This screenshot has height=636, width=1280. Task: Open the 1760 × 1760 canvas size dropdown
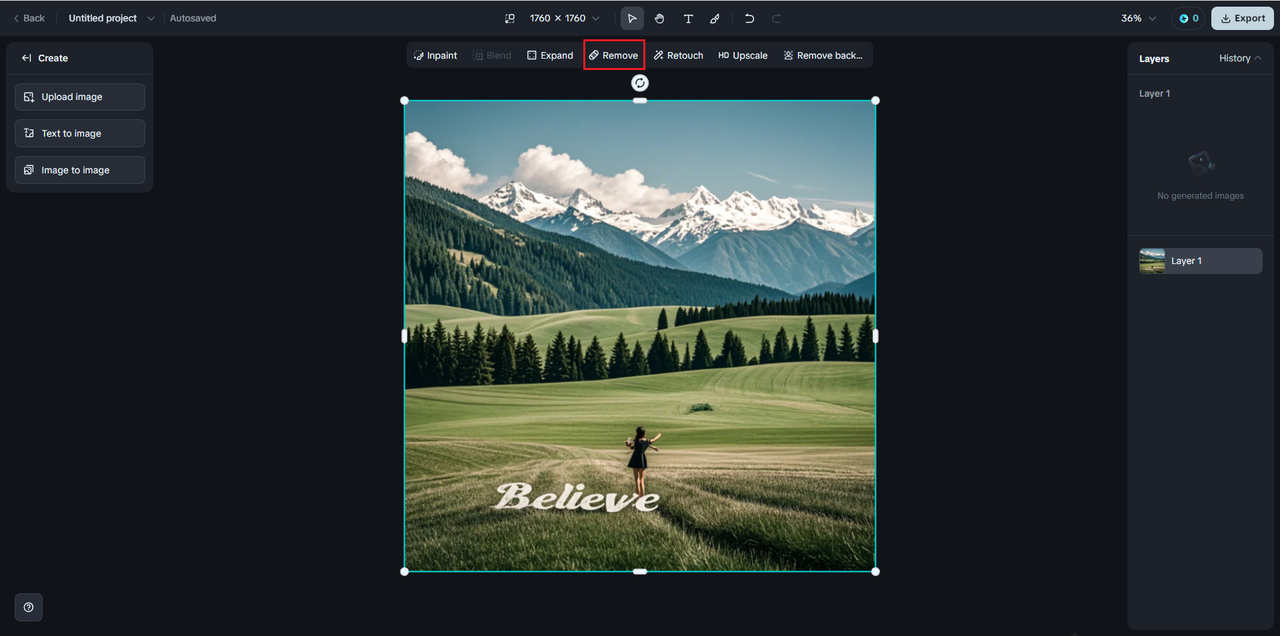[564, 18]
